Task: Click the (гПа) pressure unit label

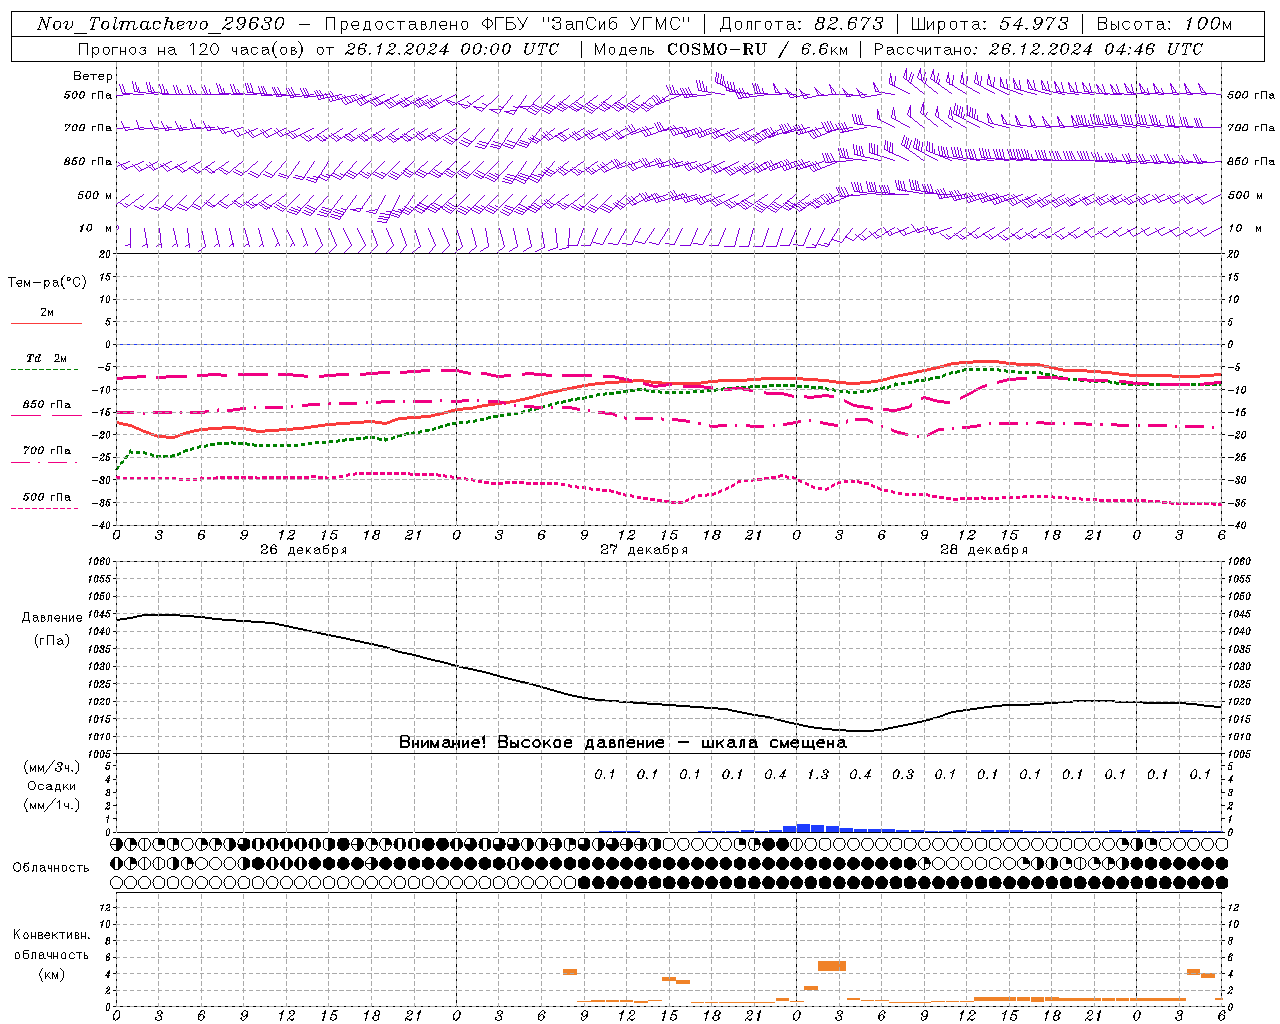Action: [51, 640]
